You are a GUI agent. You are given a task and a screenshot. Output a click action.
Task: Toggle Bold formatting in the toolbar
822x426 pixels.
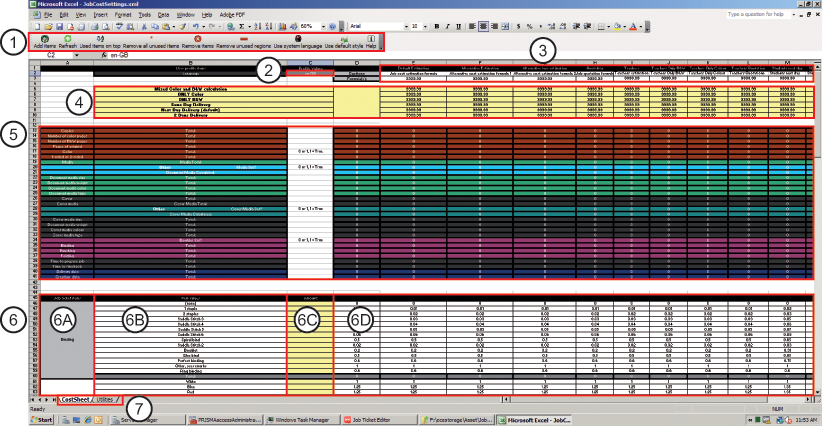(x=437, y=25)
